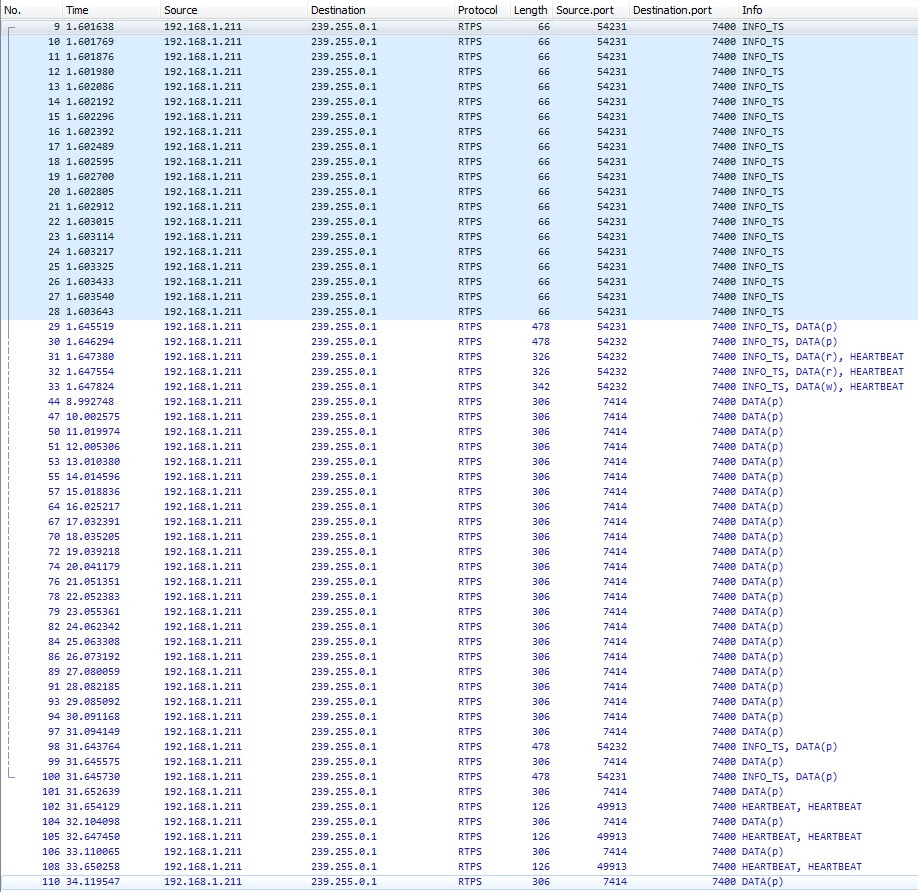Sort by the Protocol column header

coord(482,10)
